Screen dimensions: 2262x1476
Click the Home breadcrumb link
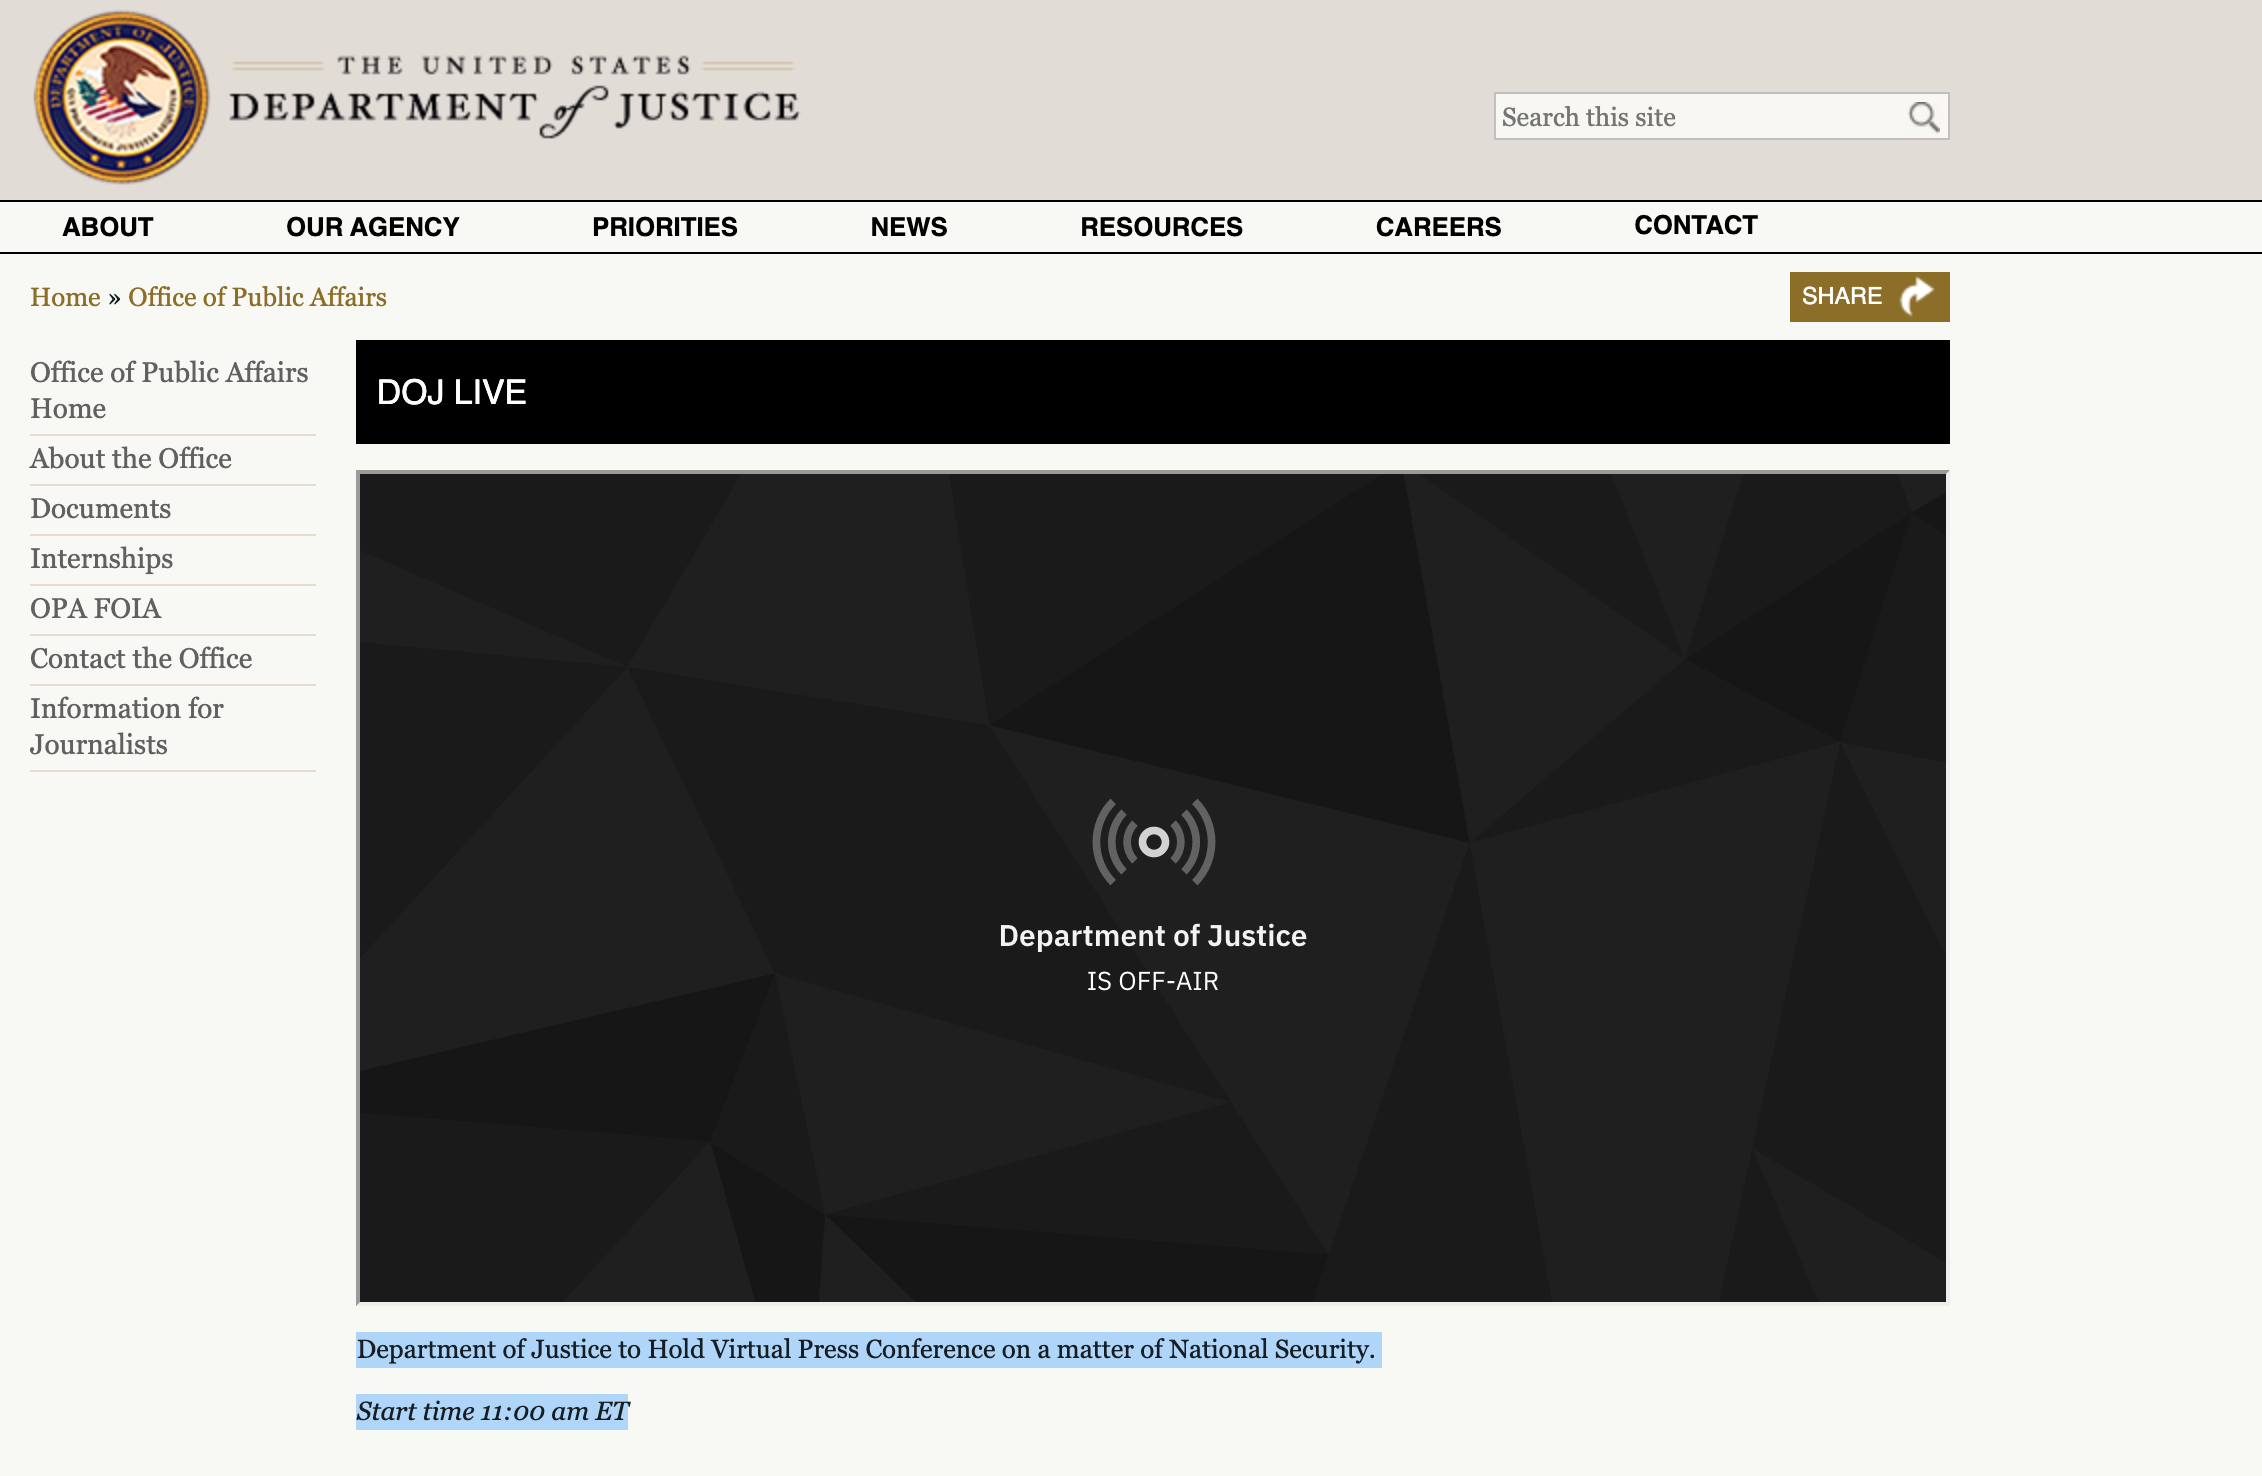click(65, 297)
